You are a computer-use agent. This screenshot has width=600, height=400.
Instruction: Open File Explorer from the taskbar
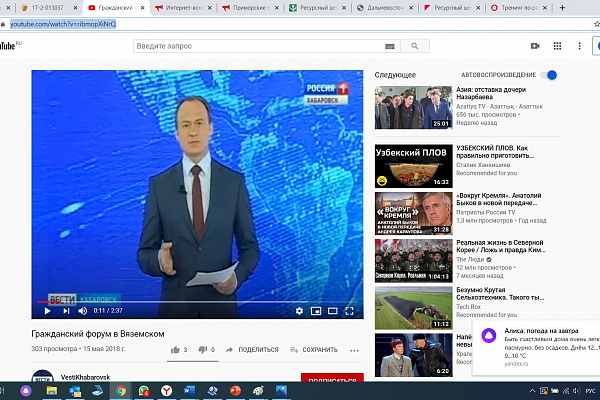point(52,391)
